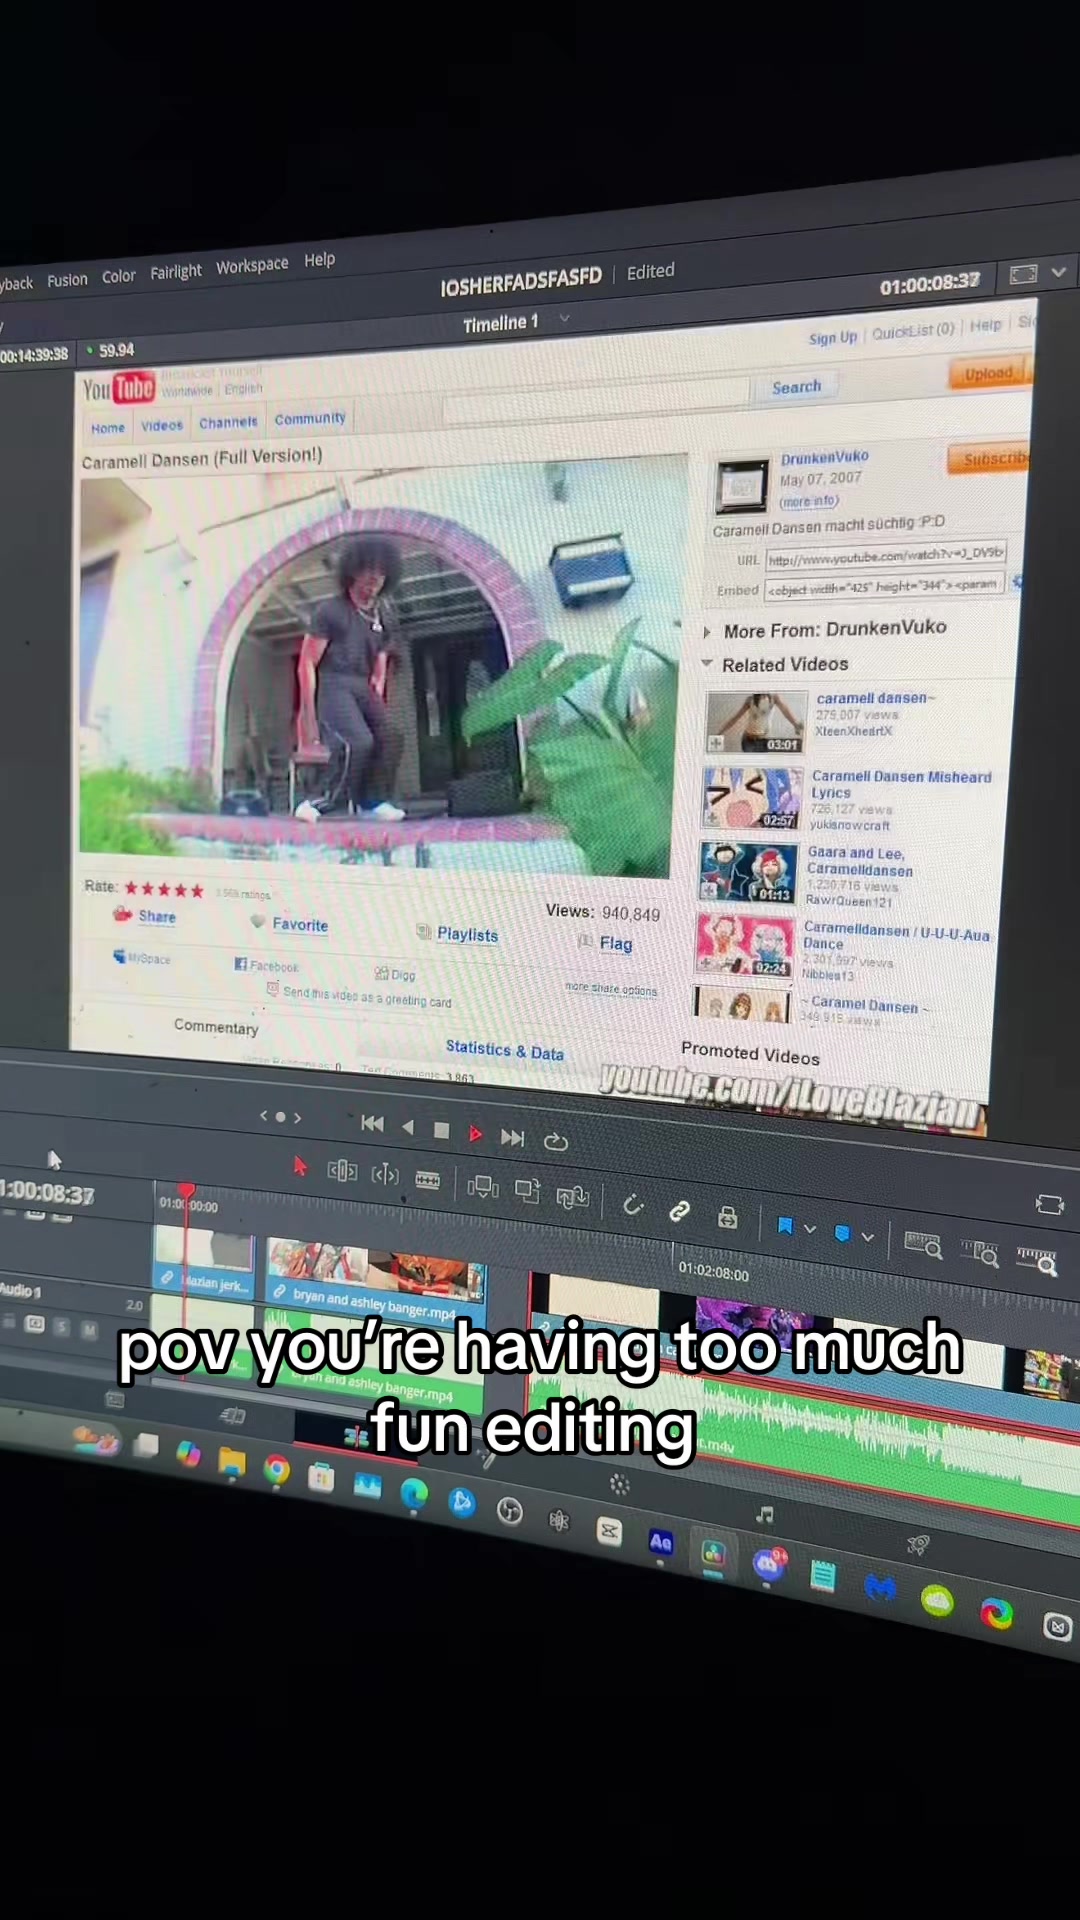Open the Deliver page (rocket icon)
The image size is (1080, 1920).
tap(918, 1545)
